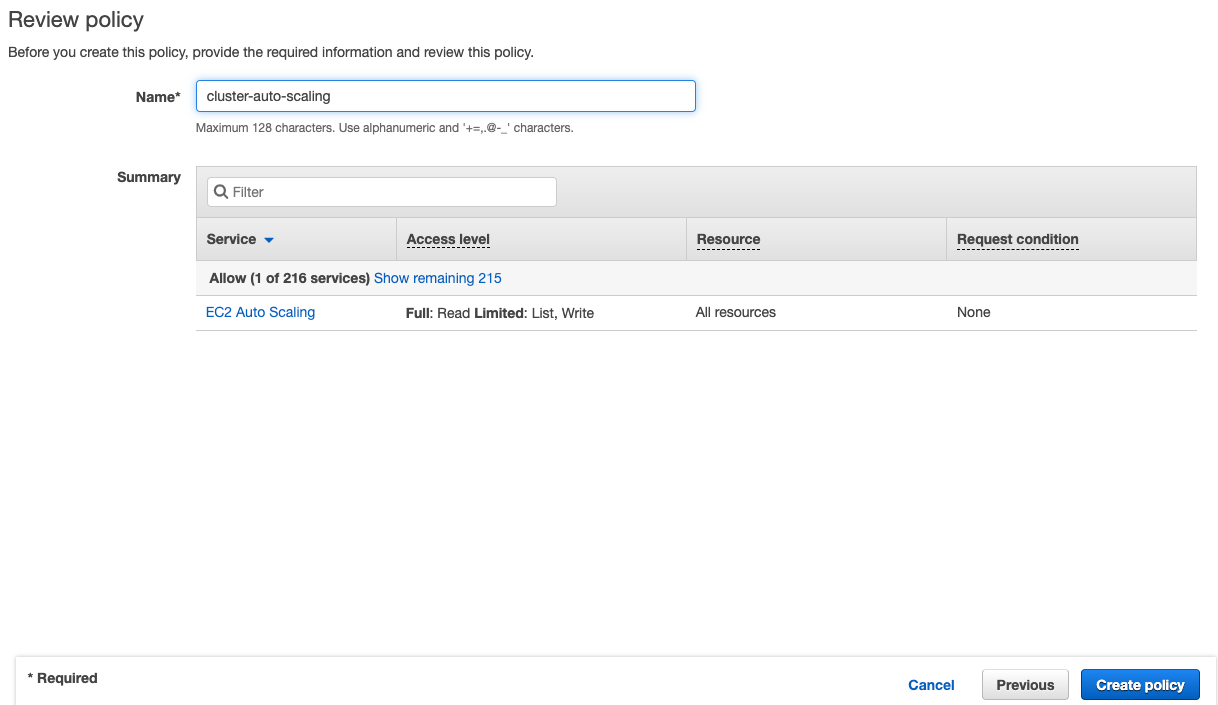Click the 'Summary' label
The image size is (1218, 705).
pos(149,177)
